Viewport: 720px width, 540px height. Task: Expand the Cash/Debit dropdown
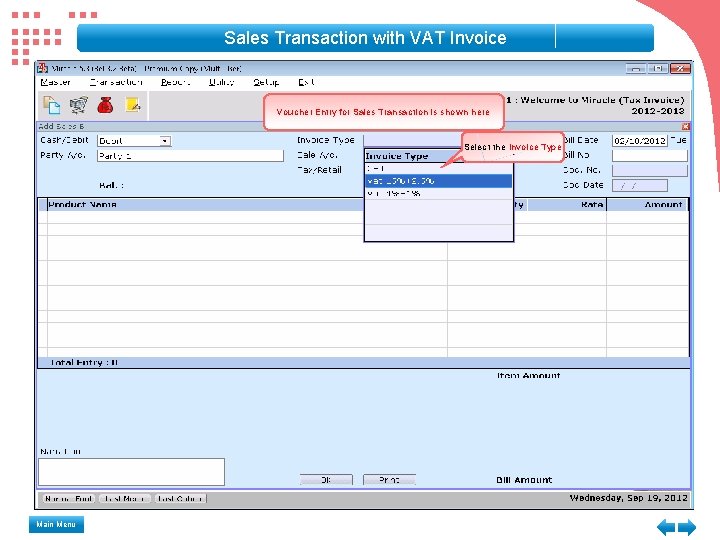tap(165, 141)
